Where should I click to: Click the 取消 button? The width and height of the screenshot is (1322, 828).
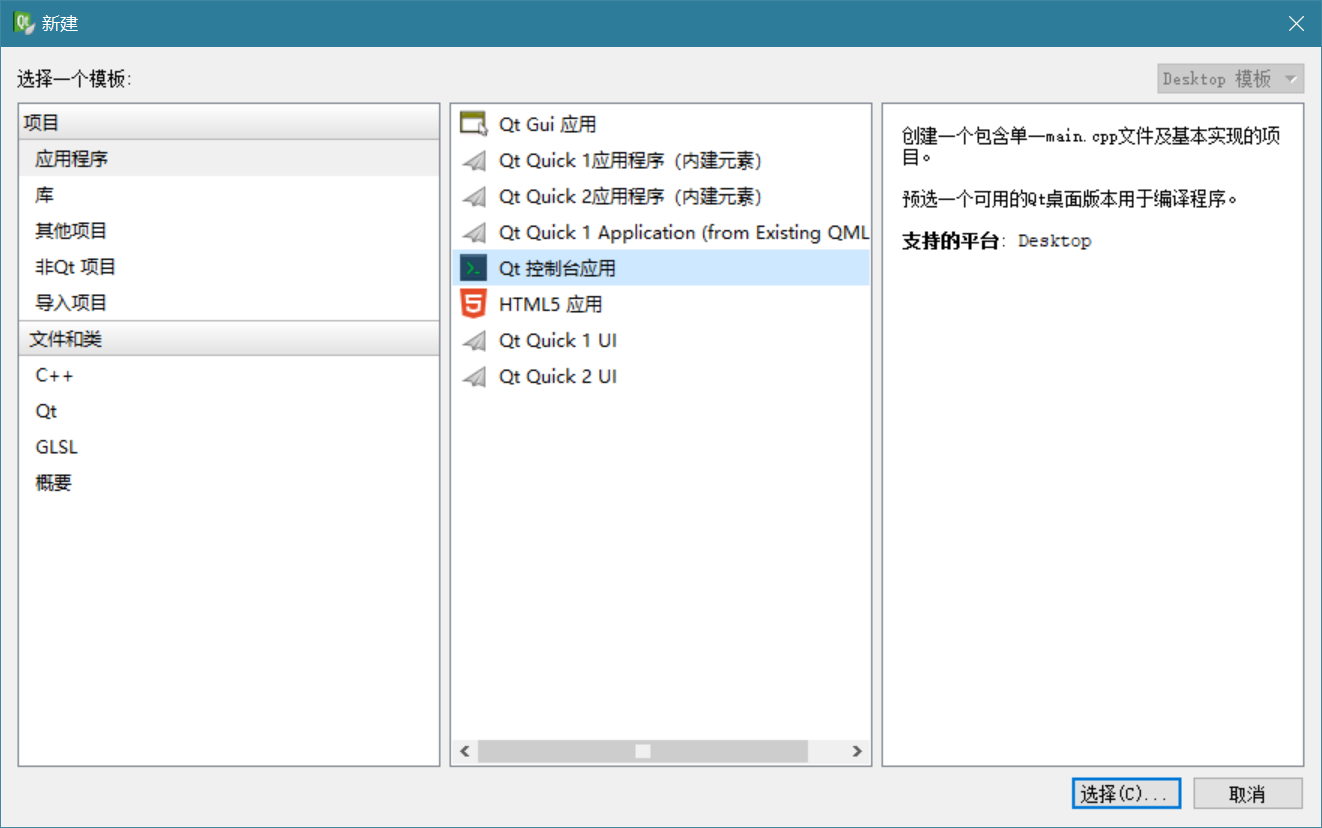(1247, 794)
